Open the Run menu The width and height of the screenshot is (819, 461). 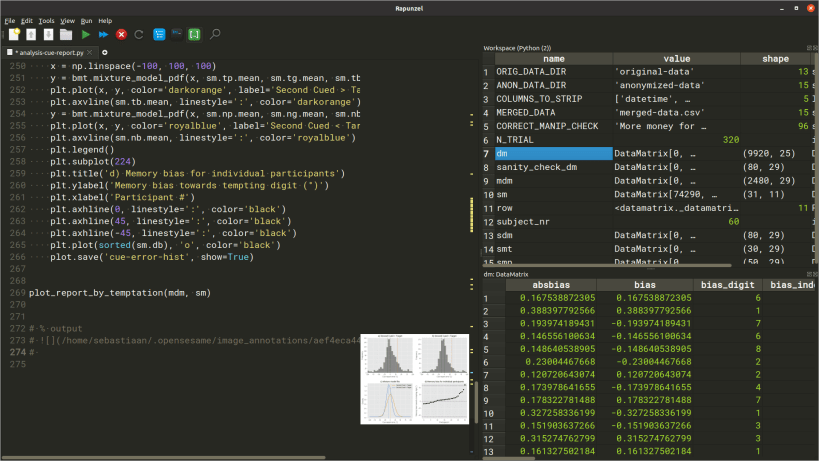pos(85,20)
